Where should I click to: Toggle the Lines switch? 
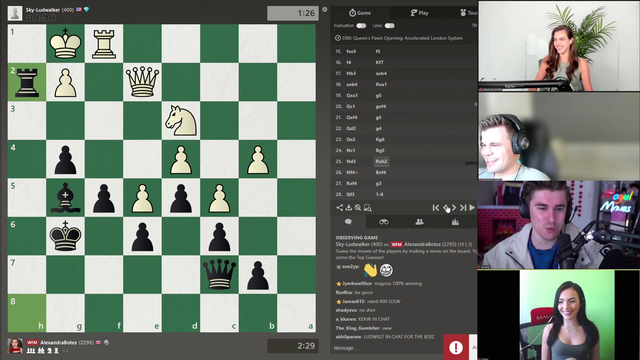point(389,25)
